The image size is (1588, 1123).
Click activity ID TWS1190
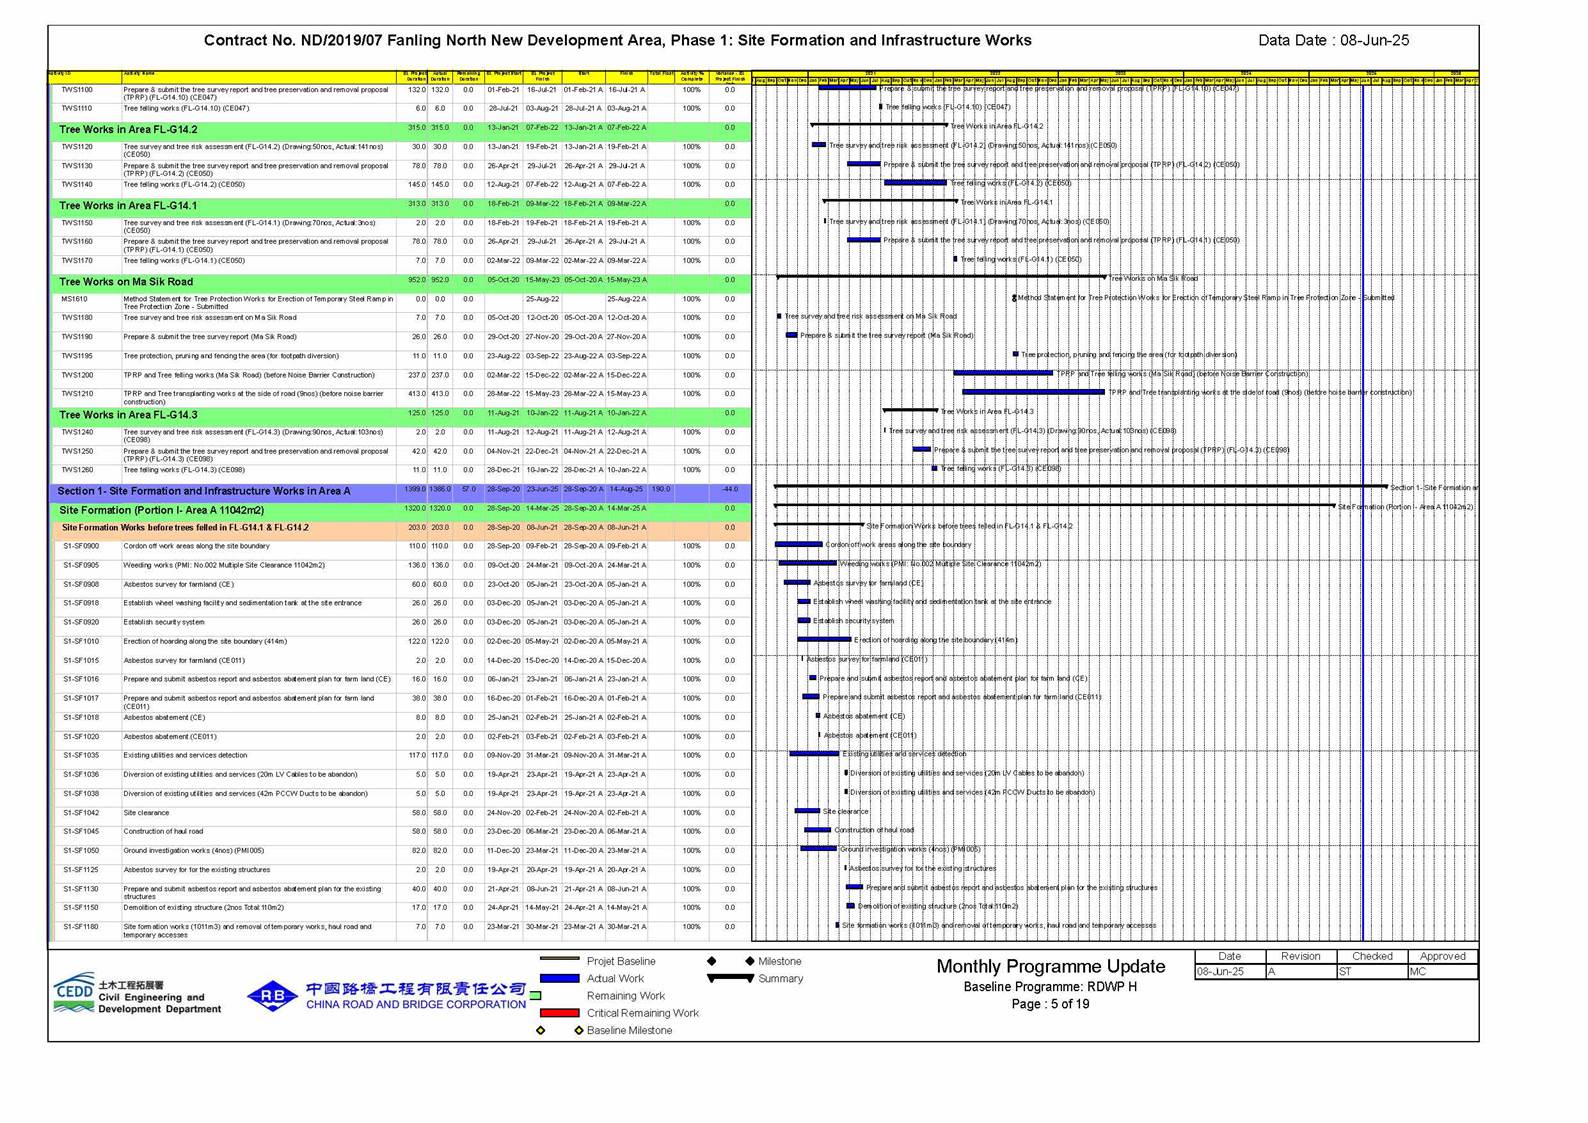(77, 337)
